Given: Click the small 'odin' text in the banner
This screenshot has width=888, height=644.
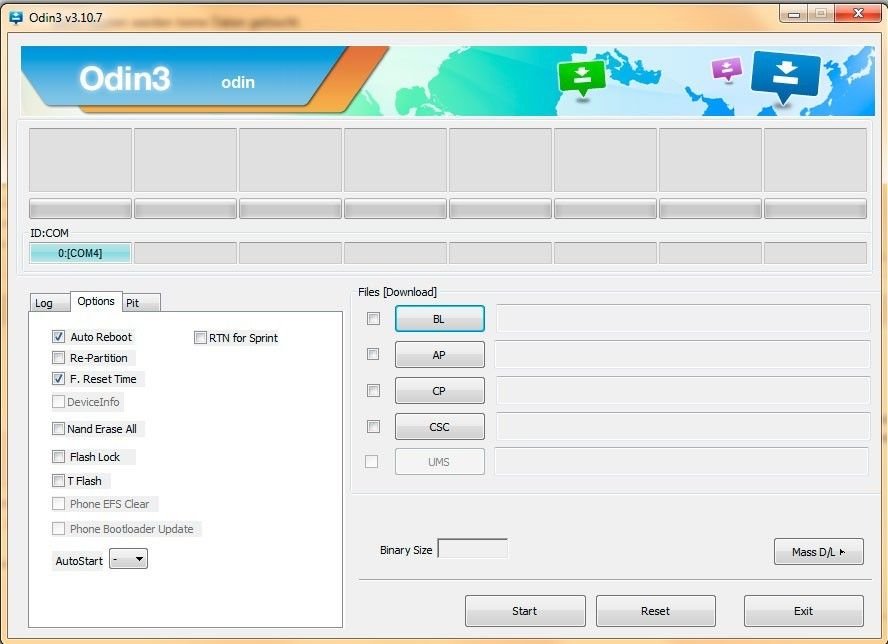Looking at the screenshot, I should pos(238,83).
